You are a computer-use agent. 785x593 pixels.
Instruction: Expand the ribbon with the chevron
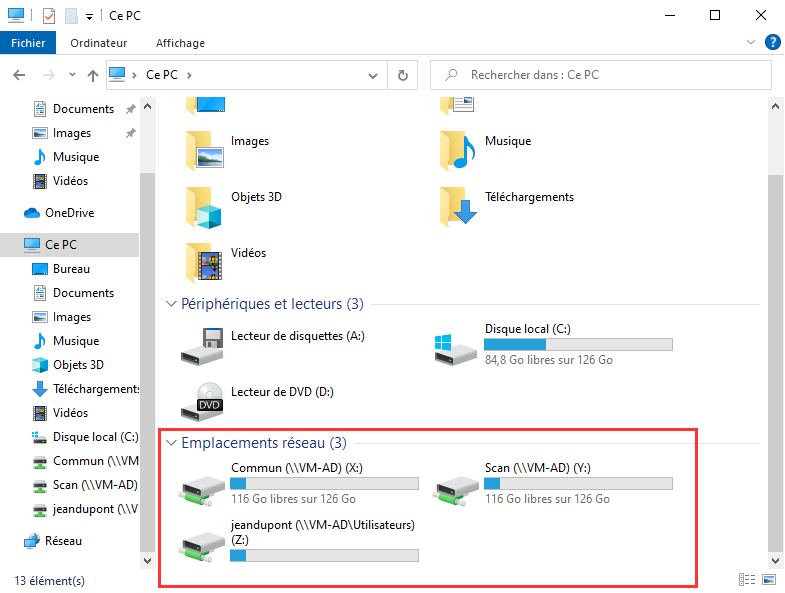[752, 43]
